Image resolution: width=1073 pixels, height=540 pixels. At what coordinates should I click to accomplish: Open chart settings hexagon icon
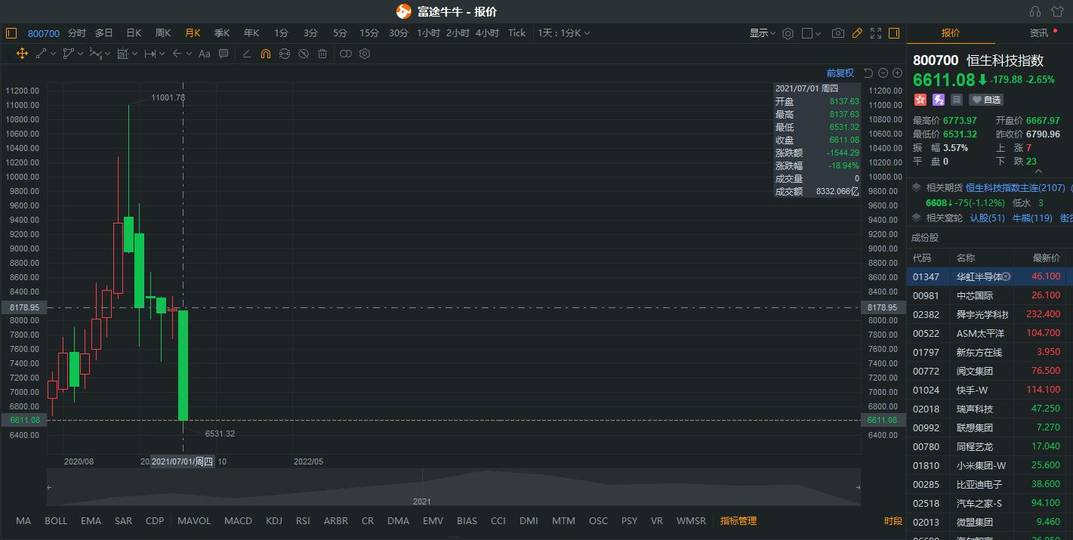[788, 33]
